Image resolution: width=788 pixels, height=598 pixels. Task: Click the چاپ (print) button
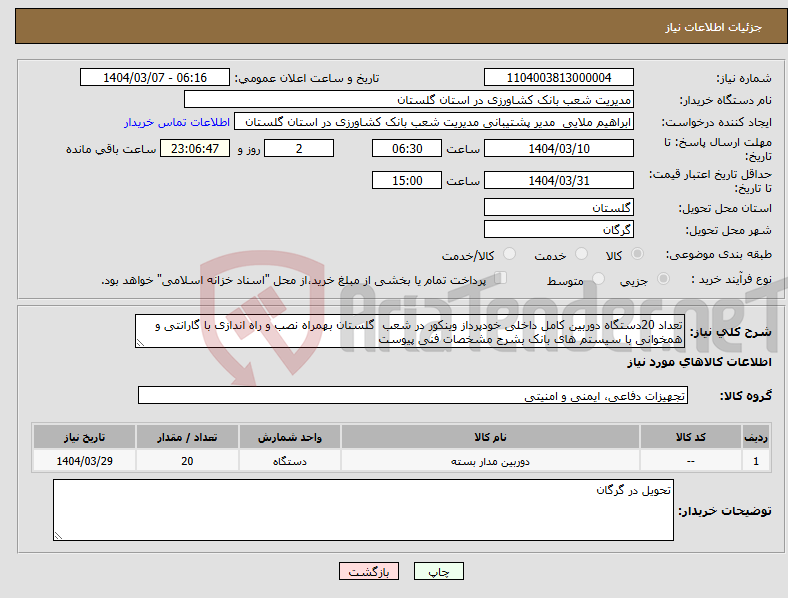[x=438, y=571]
